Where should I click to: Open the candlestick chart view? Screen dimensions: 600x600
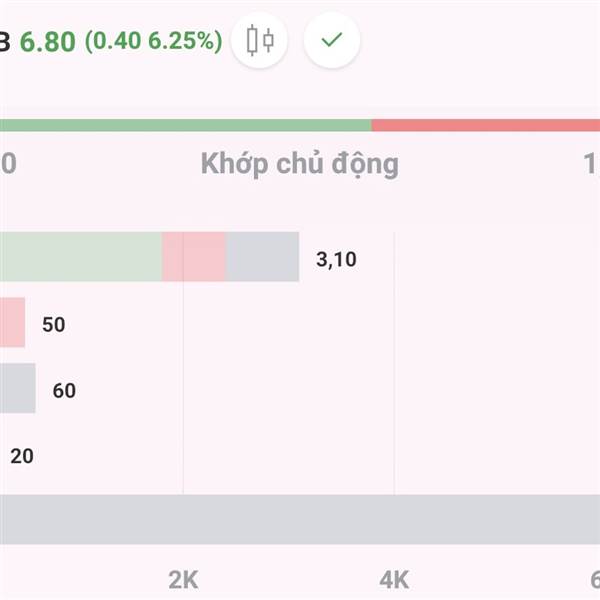pos(260,41)
